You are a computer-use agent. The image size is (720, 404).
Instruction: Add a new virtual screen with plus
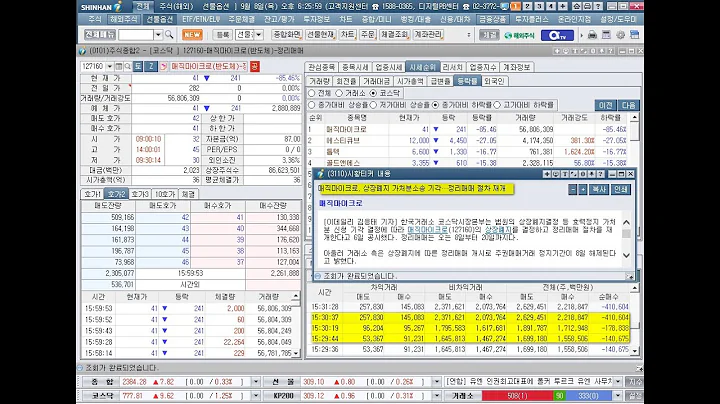pyautogui.click(x=562, y=6)
